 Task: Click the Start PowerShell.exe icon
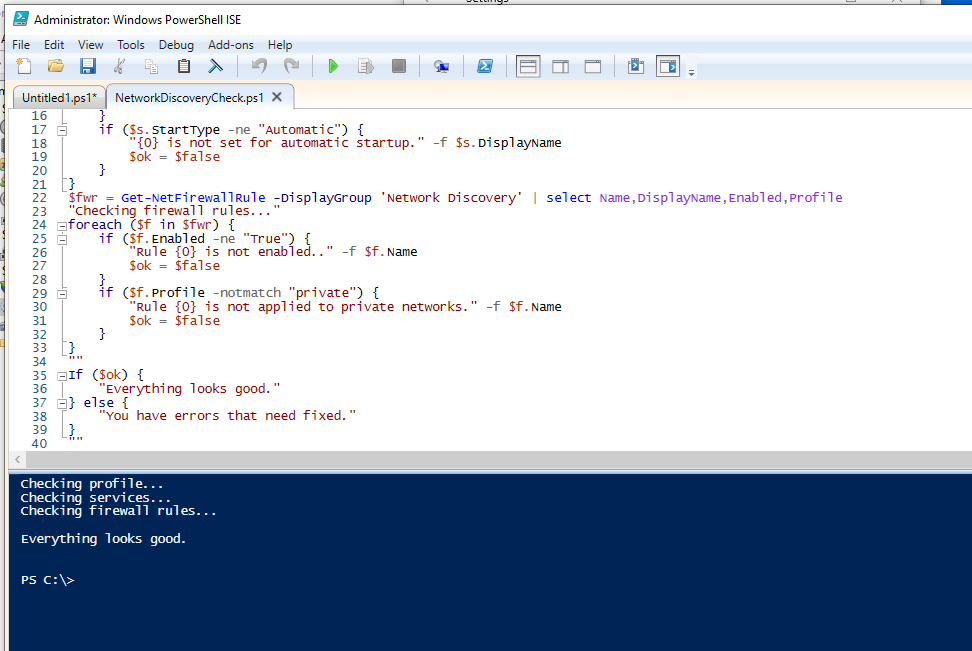pos(485,66)
